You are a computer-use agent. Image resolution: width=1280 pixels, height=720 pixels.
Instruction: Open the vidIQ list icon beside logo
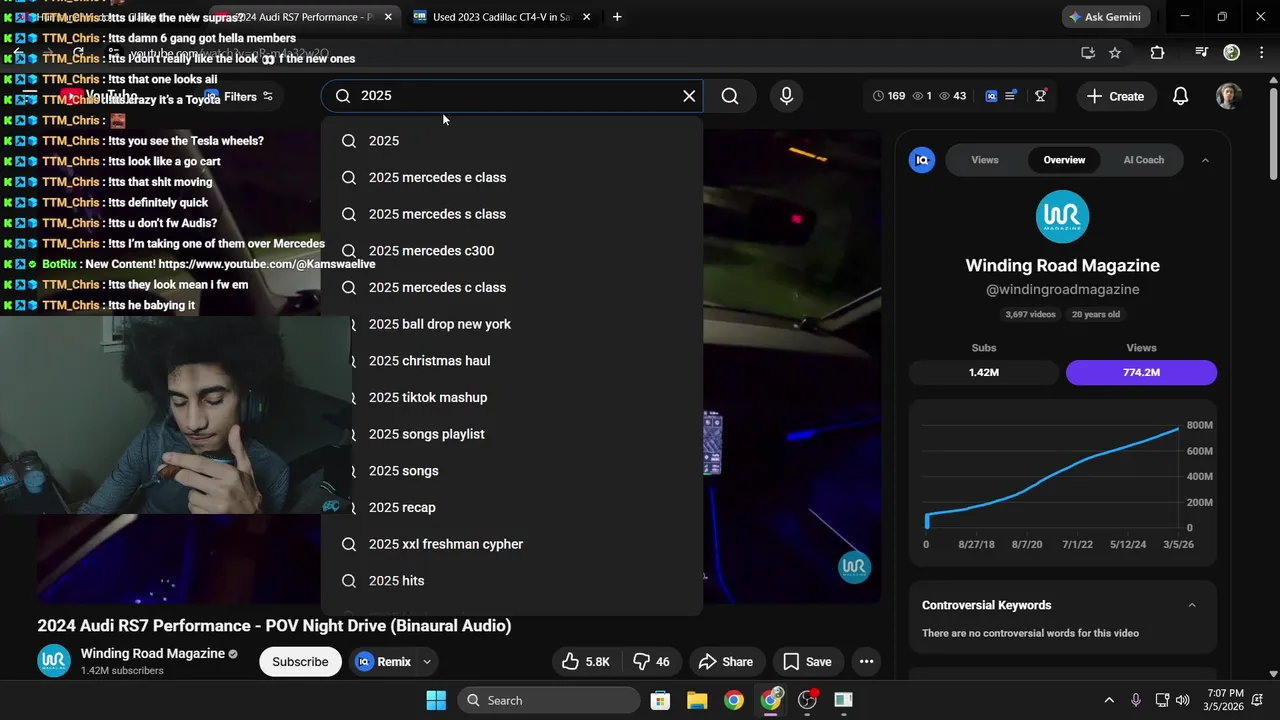[x=1011, y=96]
